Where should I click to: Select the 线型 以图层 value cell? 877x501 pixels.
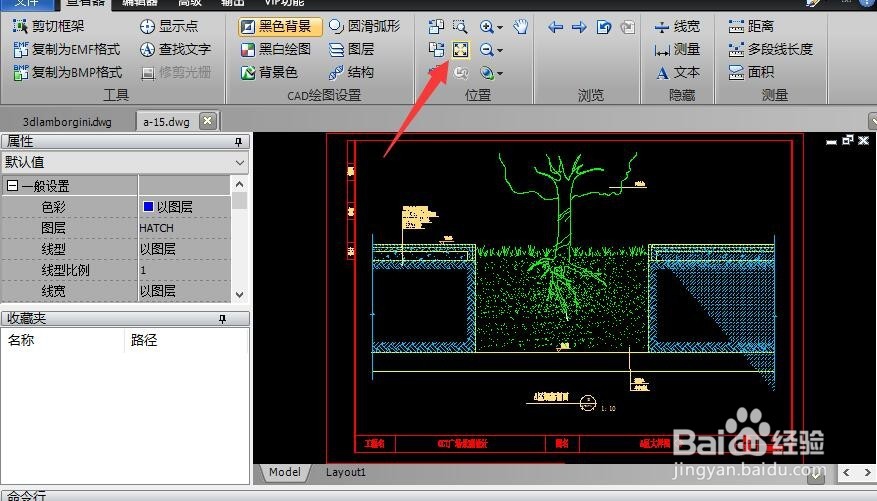click(x=184, y=249)
